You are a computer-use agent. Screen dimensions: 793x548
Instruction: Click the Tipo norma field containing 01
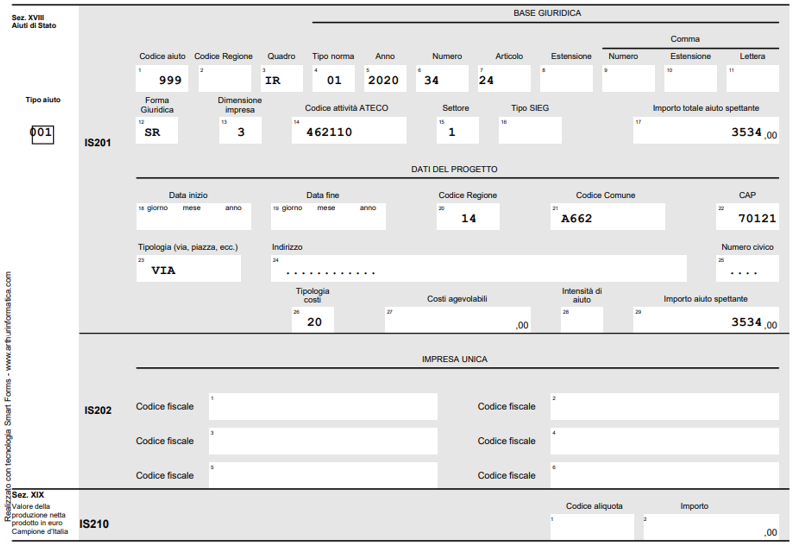pos(333,78)
